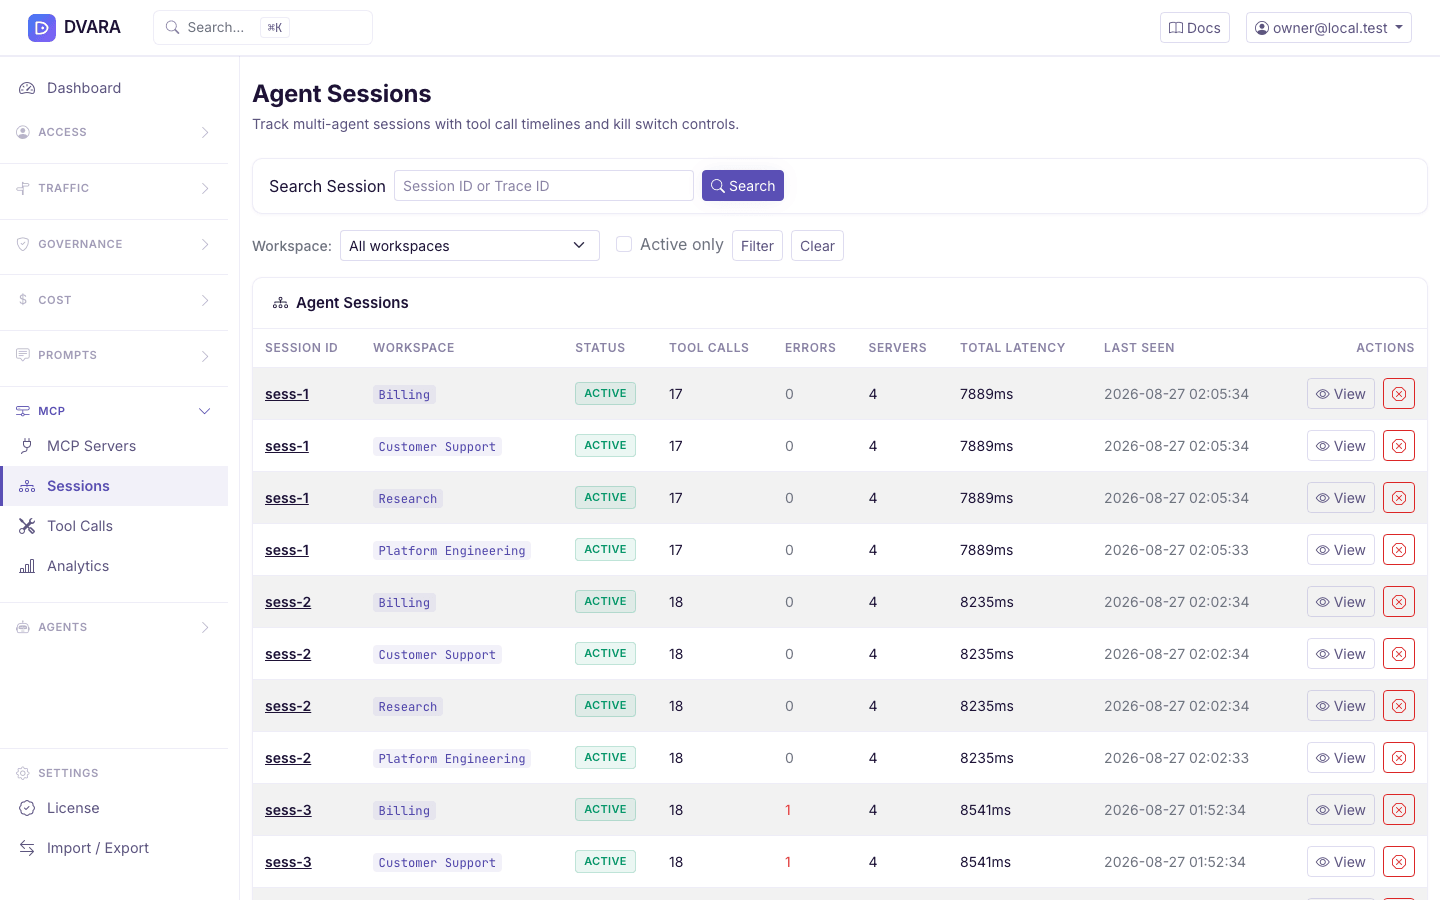The width and height of the screenshot is (1440, 900).
Task: Kill the sess-3 Customer Support session
Action: [x=1399, y=862]
